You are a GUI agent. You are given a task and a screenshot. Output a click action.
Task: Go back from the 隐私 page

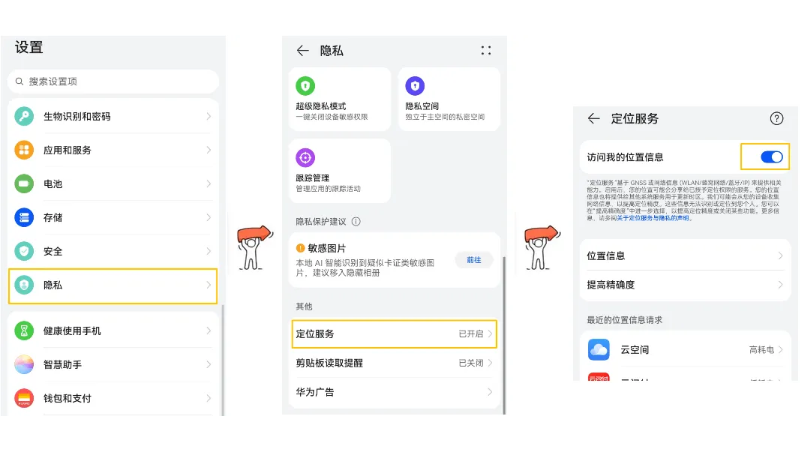pos(303,51)
